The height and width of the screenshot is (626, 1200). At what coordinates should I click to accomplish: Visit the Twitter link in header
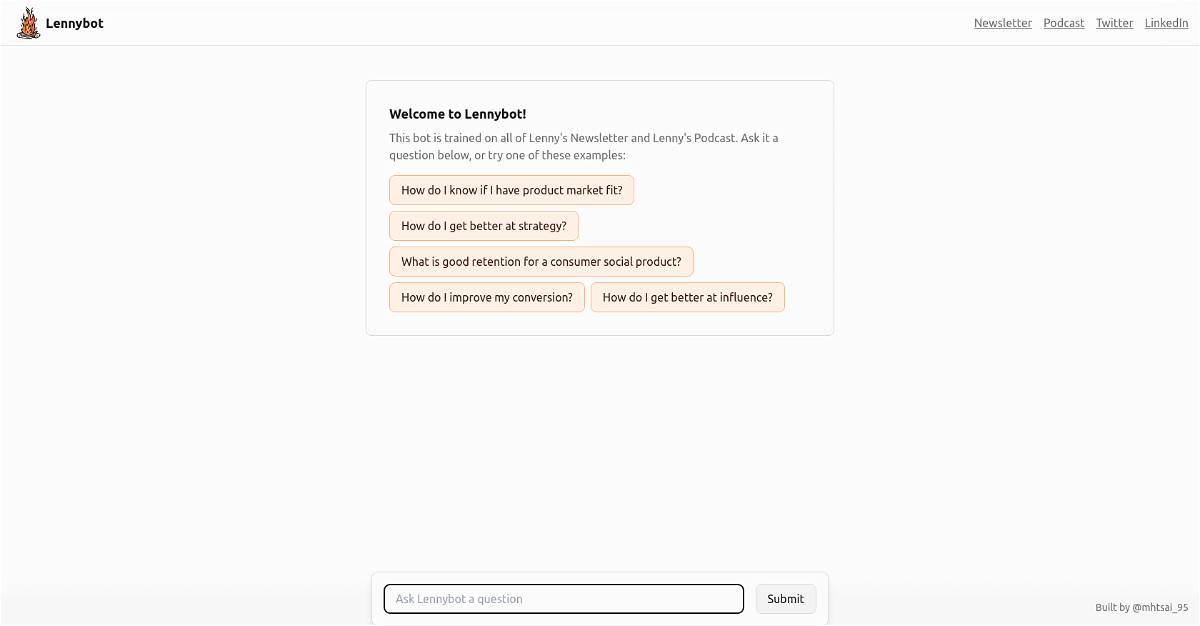(1114, 23)
